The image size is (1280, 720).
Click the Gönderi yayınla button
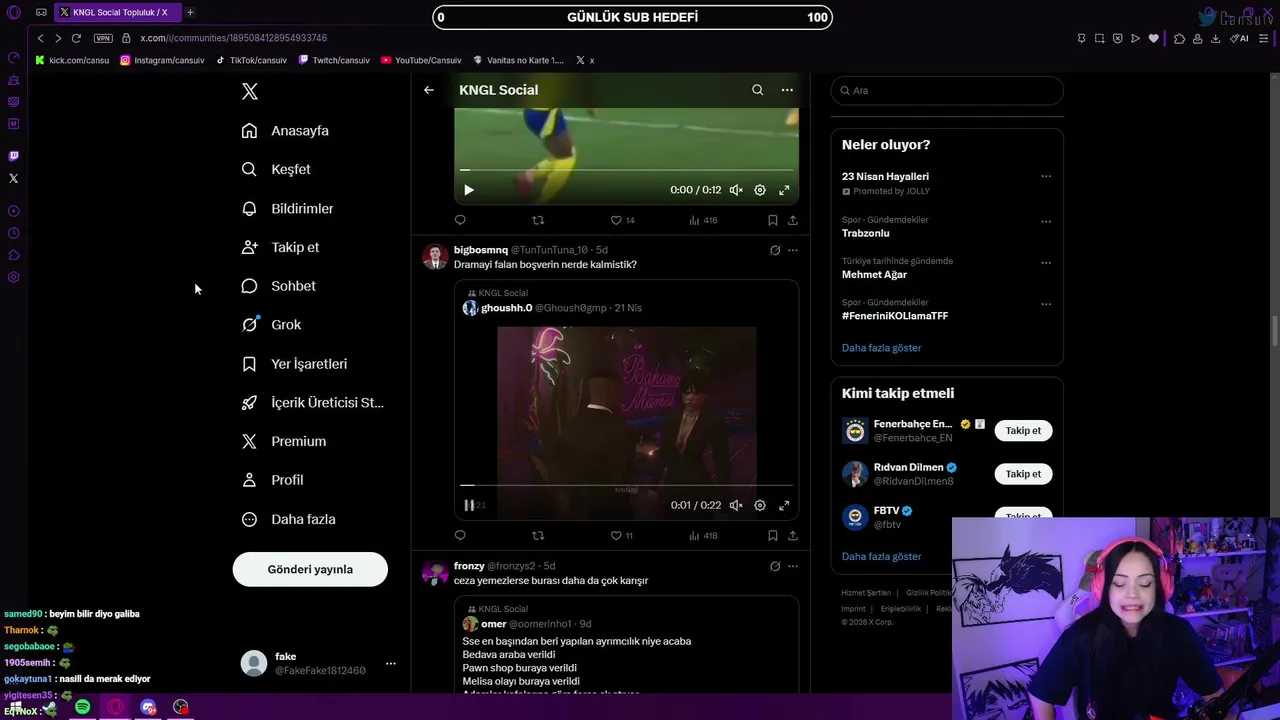[x=310, y=569]
